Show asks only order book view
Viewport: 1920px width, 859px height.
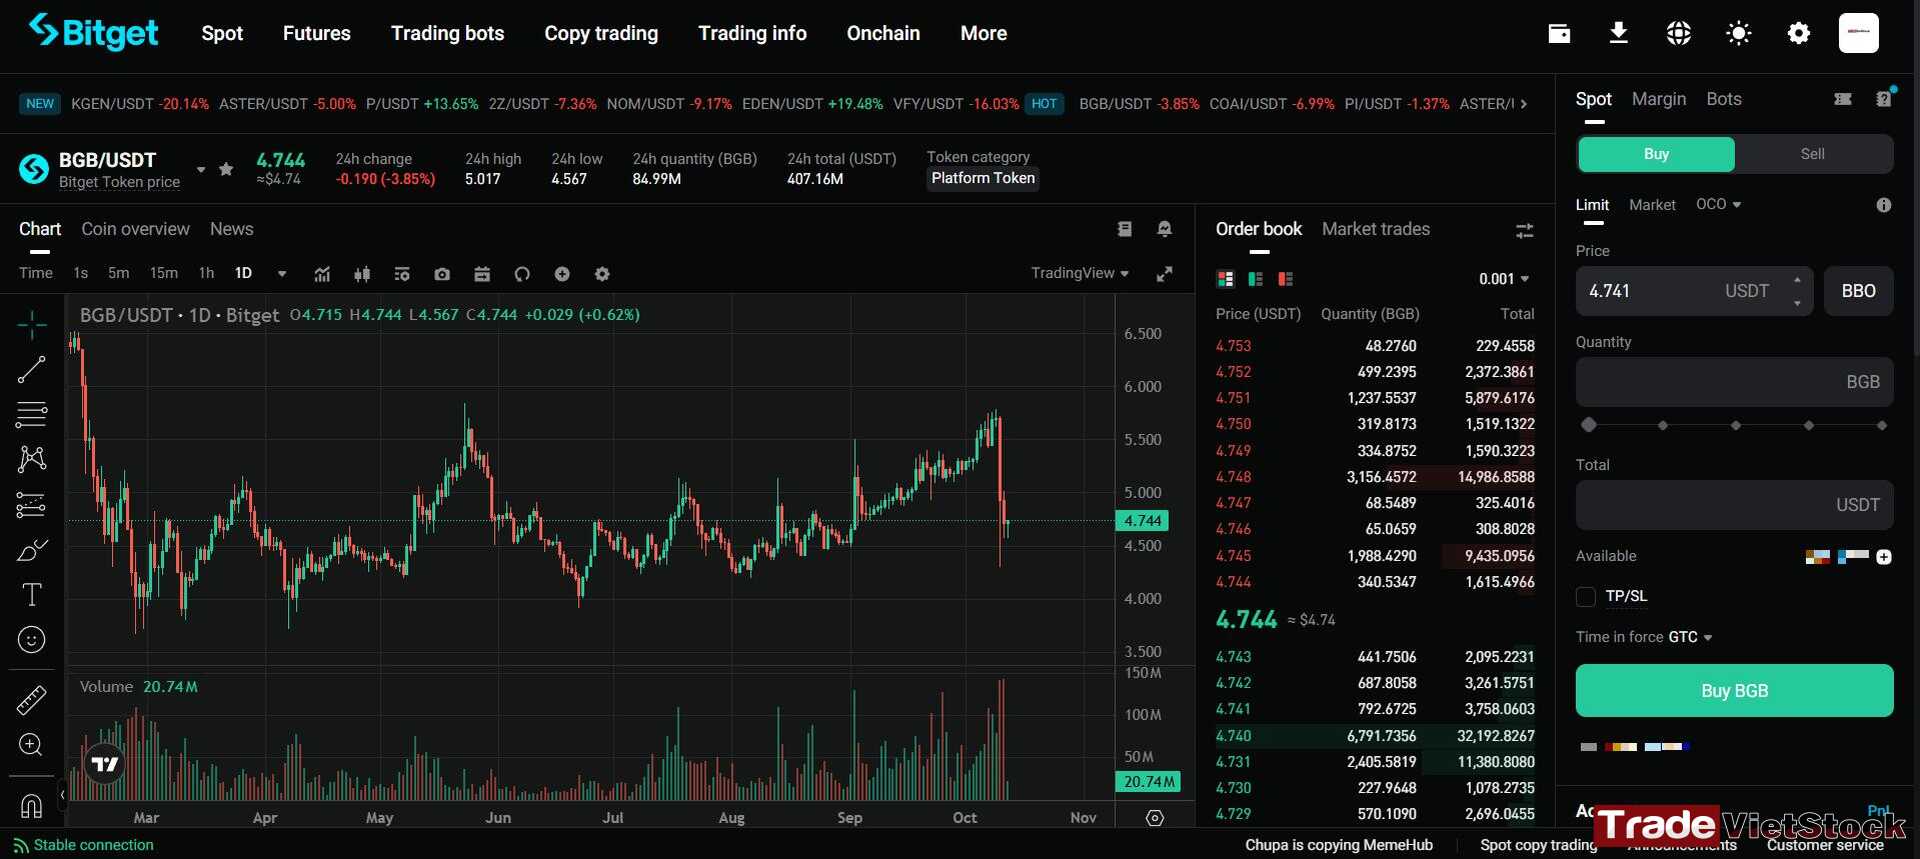1286,279
